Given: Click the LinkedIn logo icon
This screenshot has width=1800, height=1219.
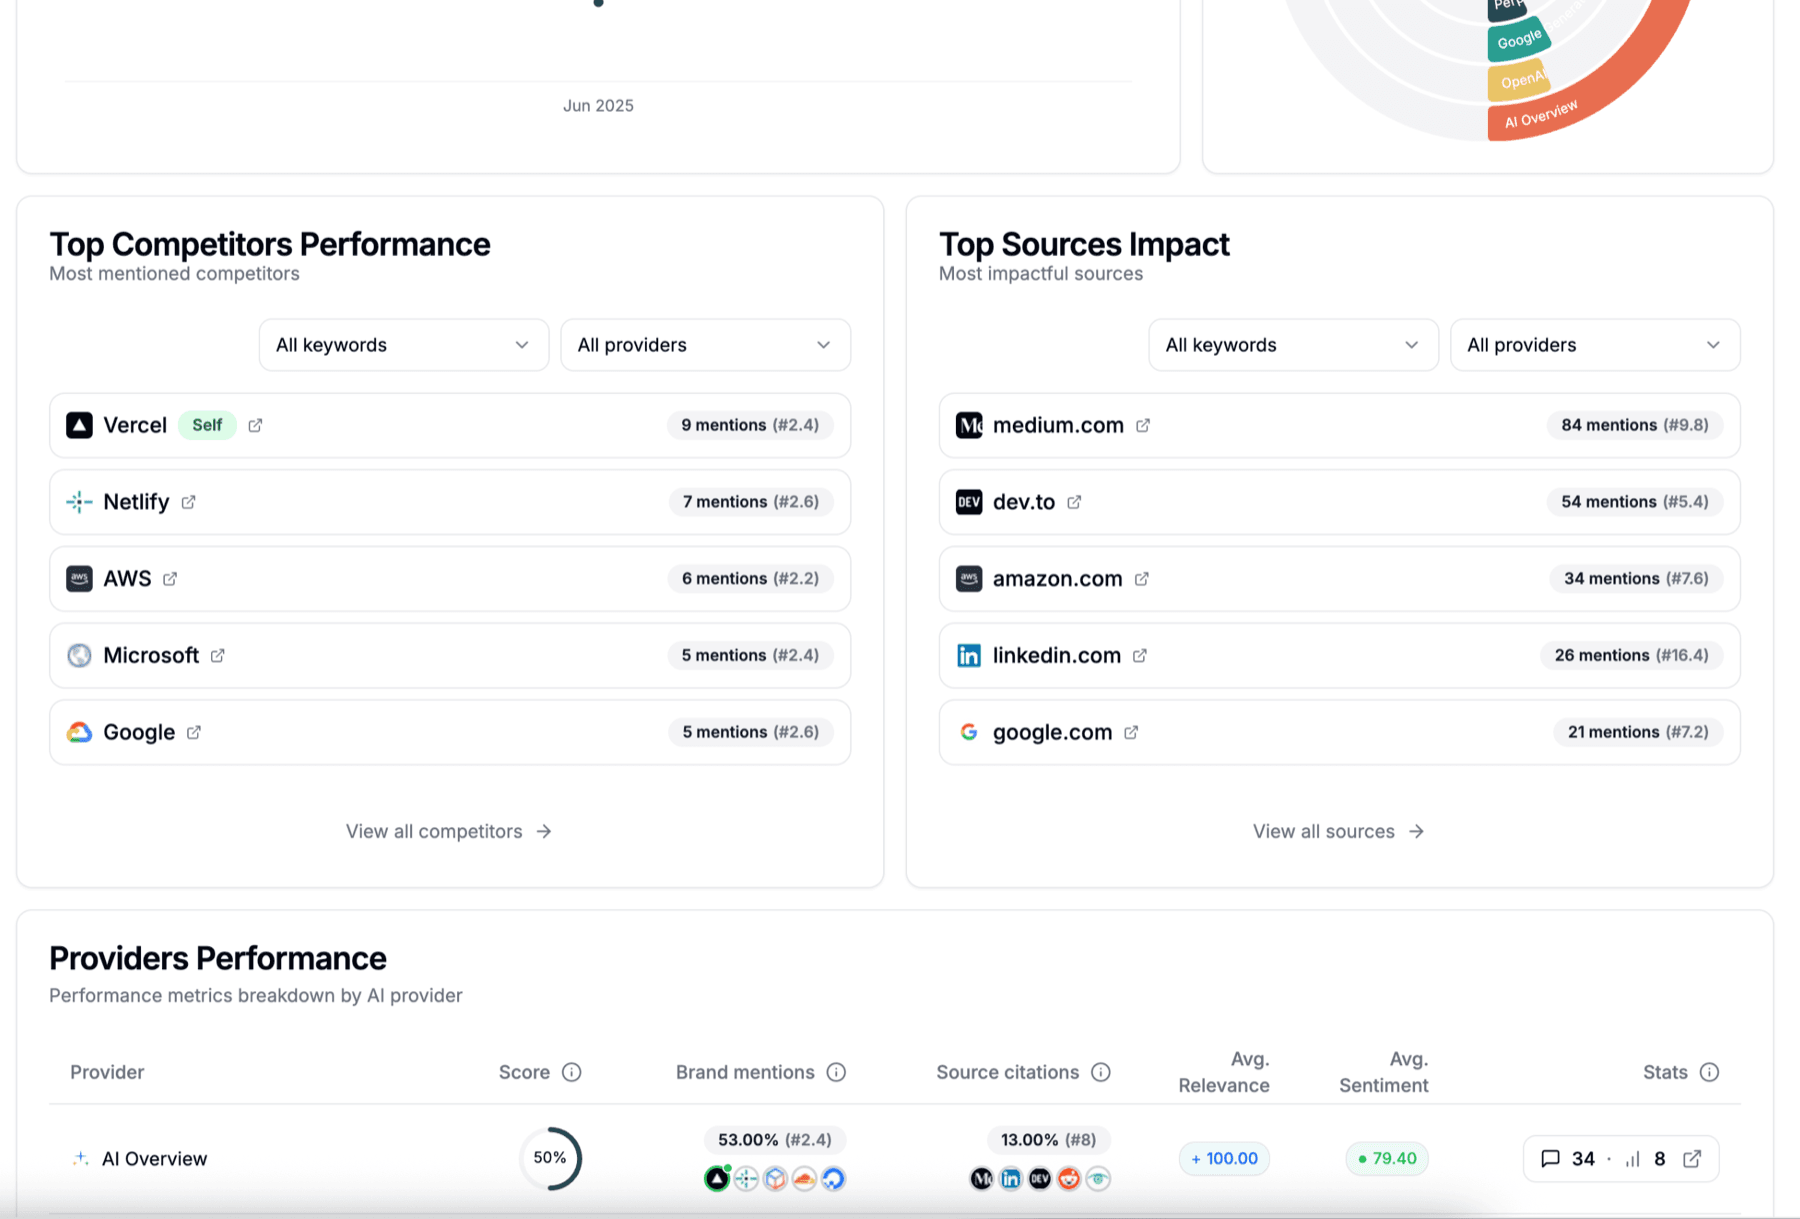Looking at the screenshot, I should (x=969, y=656).
